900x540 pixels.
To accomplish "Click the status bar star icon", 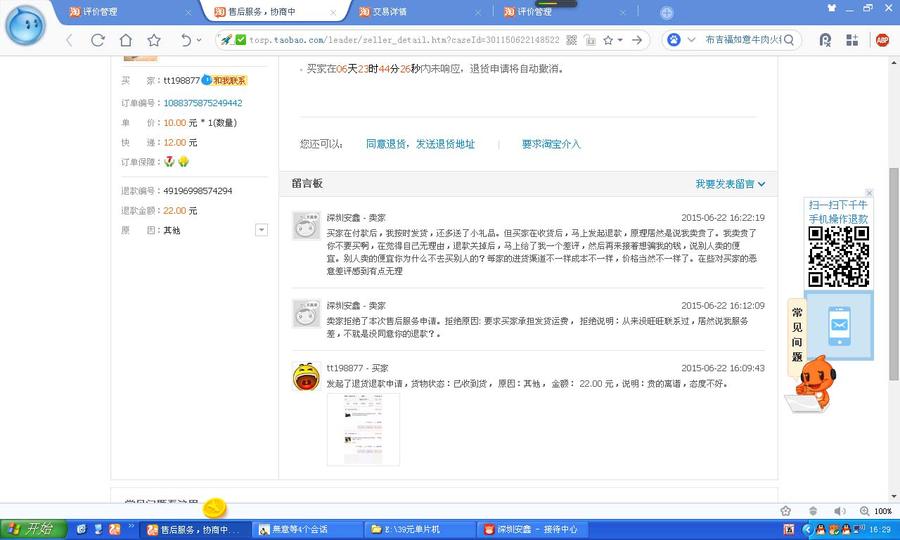I will [786, 511].
